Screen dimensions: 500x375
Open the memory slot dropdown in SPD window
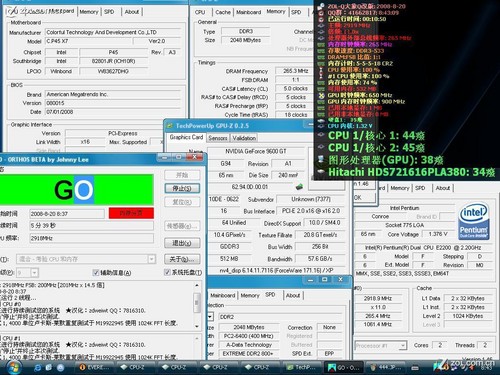pos(210,317)
